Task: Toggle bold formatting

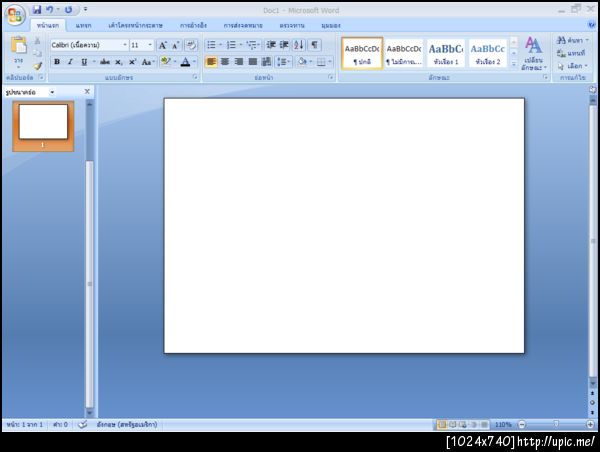Action: (57, 62)
